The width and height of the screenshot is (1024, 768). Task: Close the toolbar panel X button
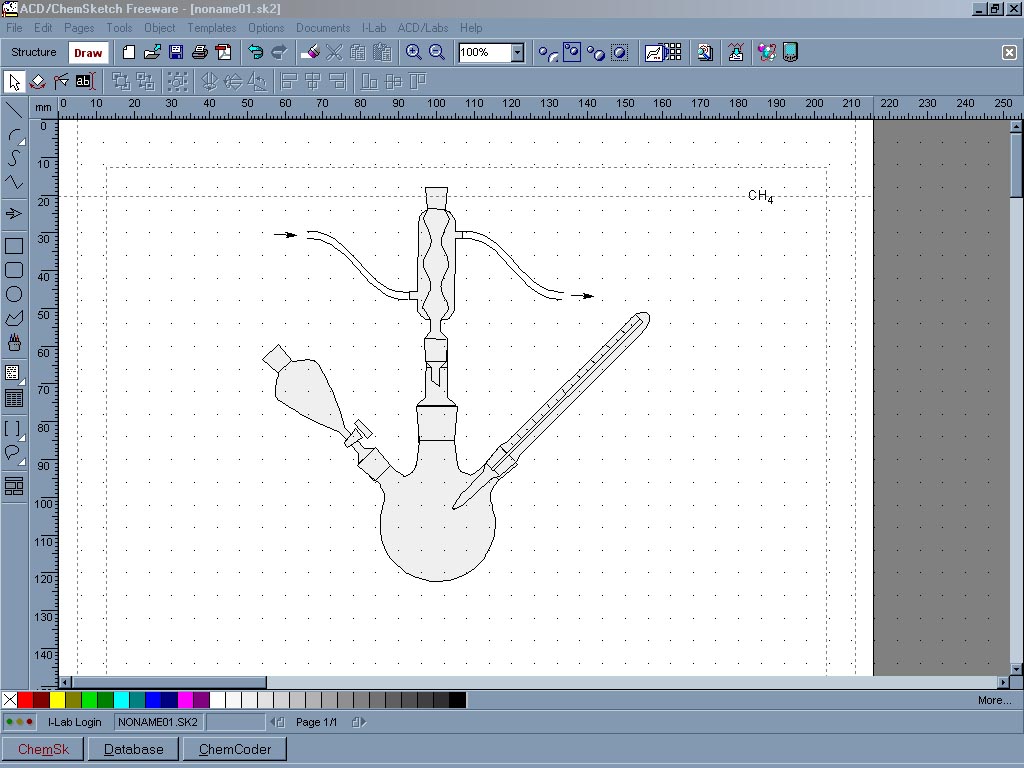[1009, 52]
